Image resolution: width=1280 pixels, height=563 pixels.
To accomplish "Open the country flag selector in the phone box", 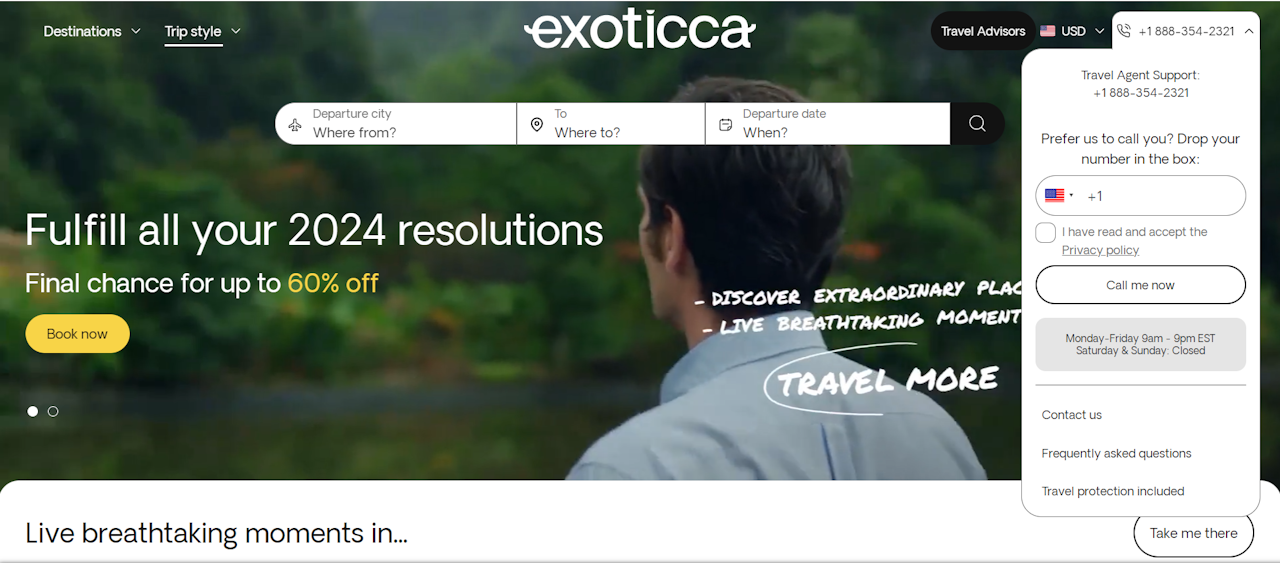I will point(1059,196).
